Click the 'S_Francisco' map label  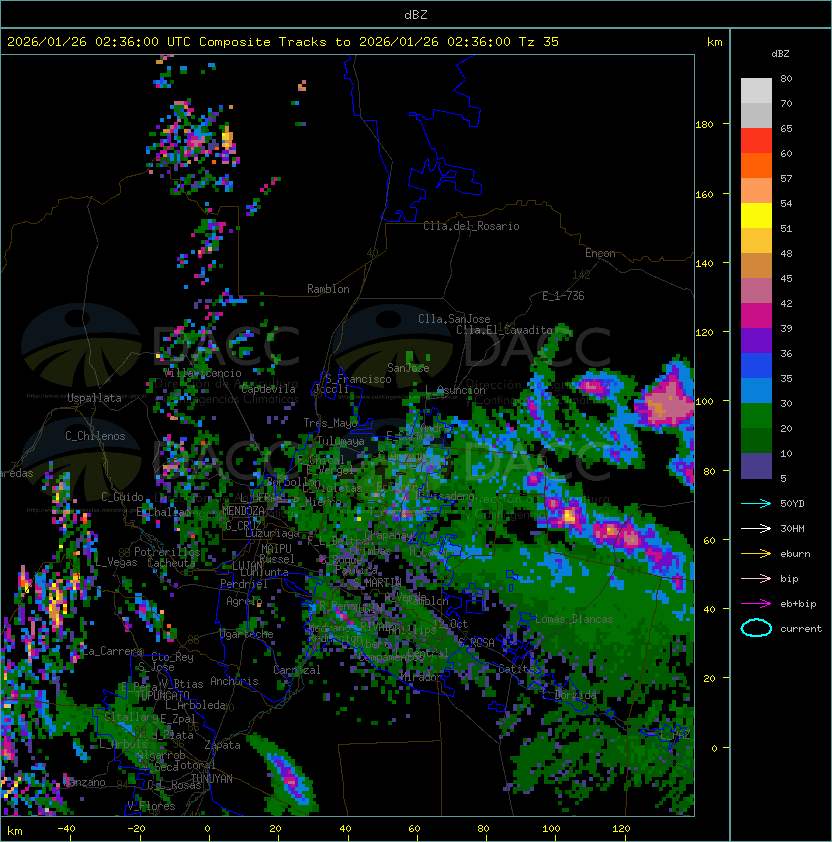(359, 379)
